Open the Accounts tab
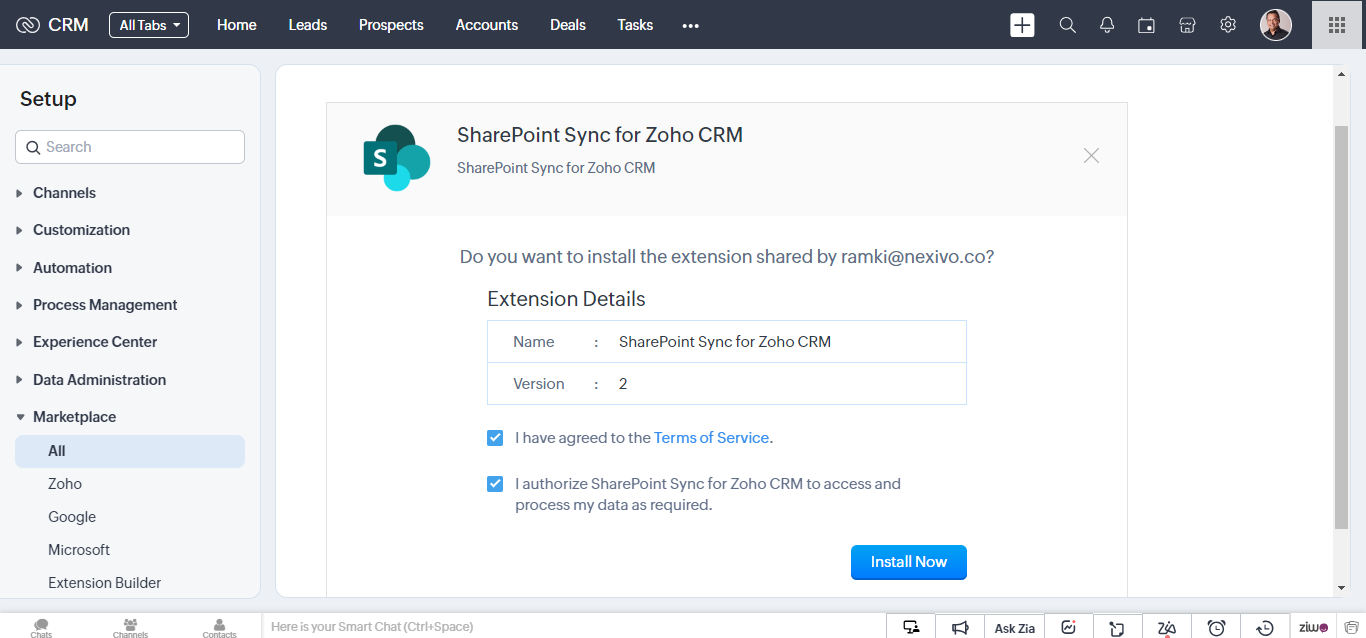Screen dimensions: 1366x638 (487, 25)
